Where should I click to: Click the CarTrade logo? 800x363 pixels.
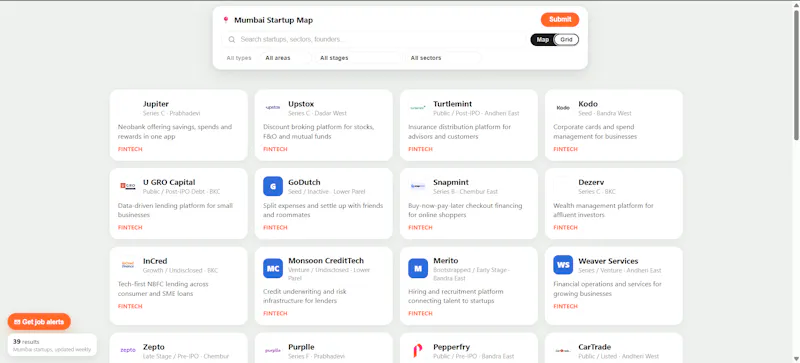pos(563,351)
